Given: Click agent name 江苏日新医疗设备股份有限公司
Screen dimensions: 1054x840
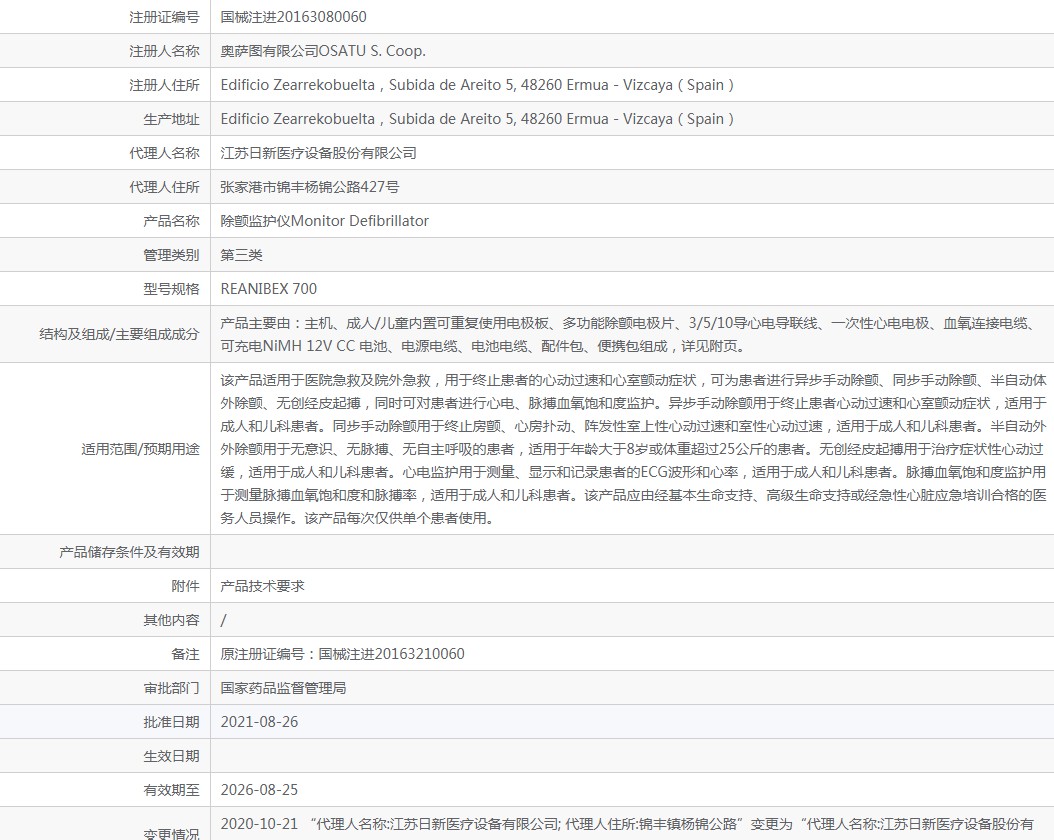Looking at the screenshot, I should [319, 153].
